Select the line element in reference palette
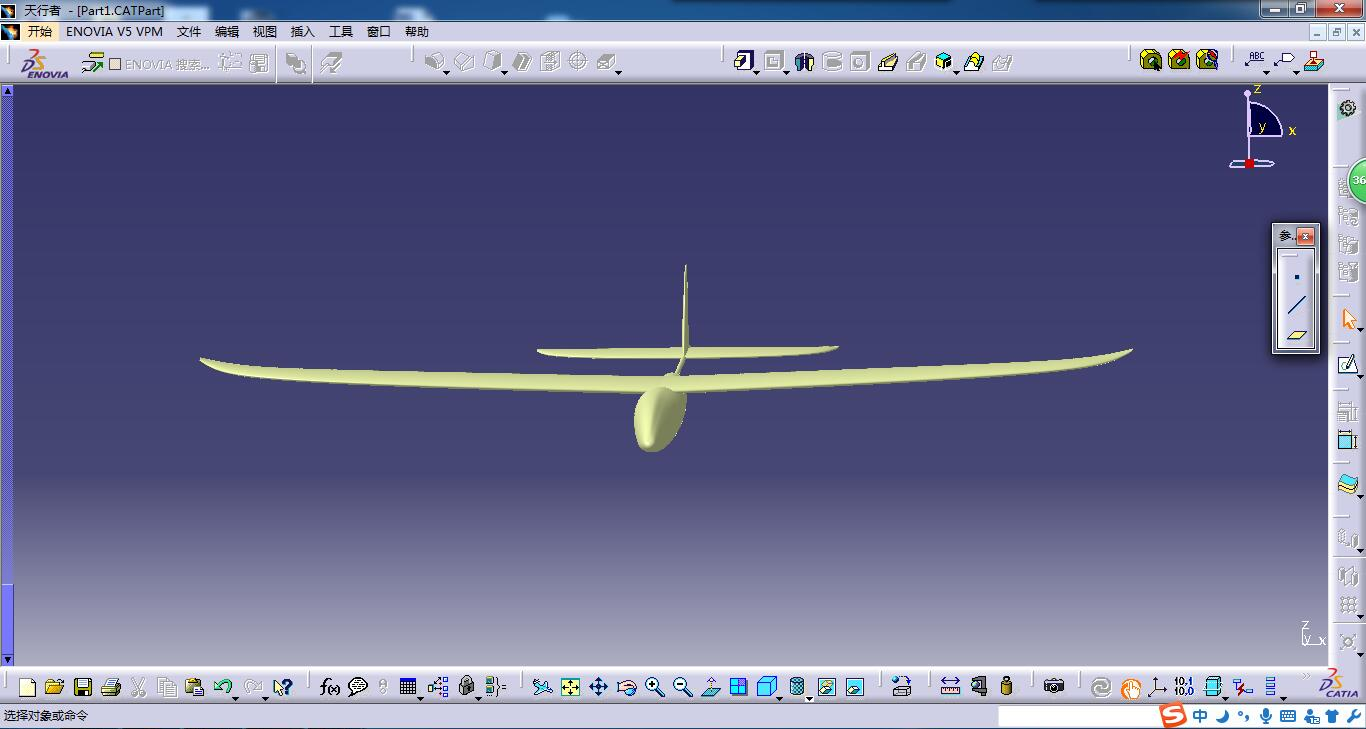 tap(1297, 306)
